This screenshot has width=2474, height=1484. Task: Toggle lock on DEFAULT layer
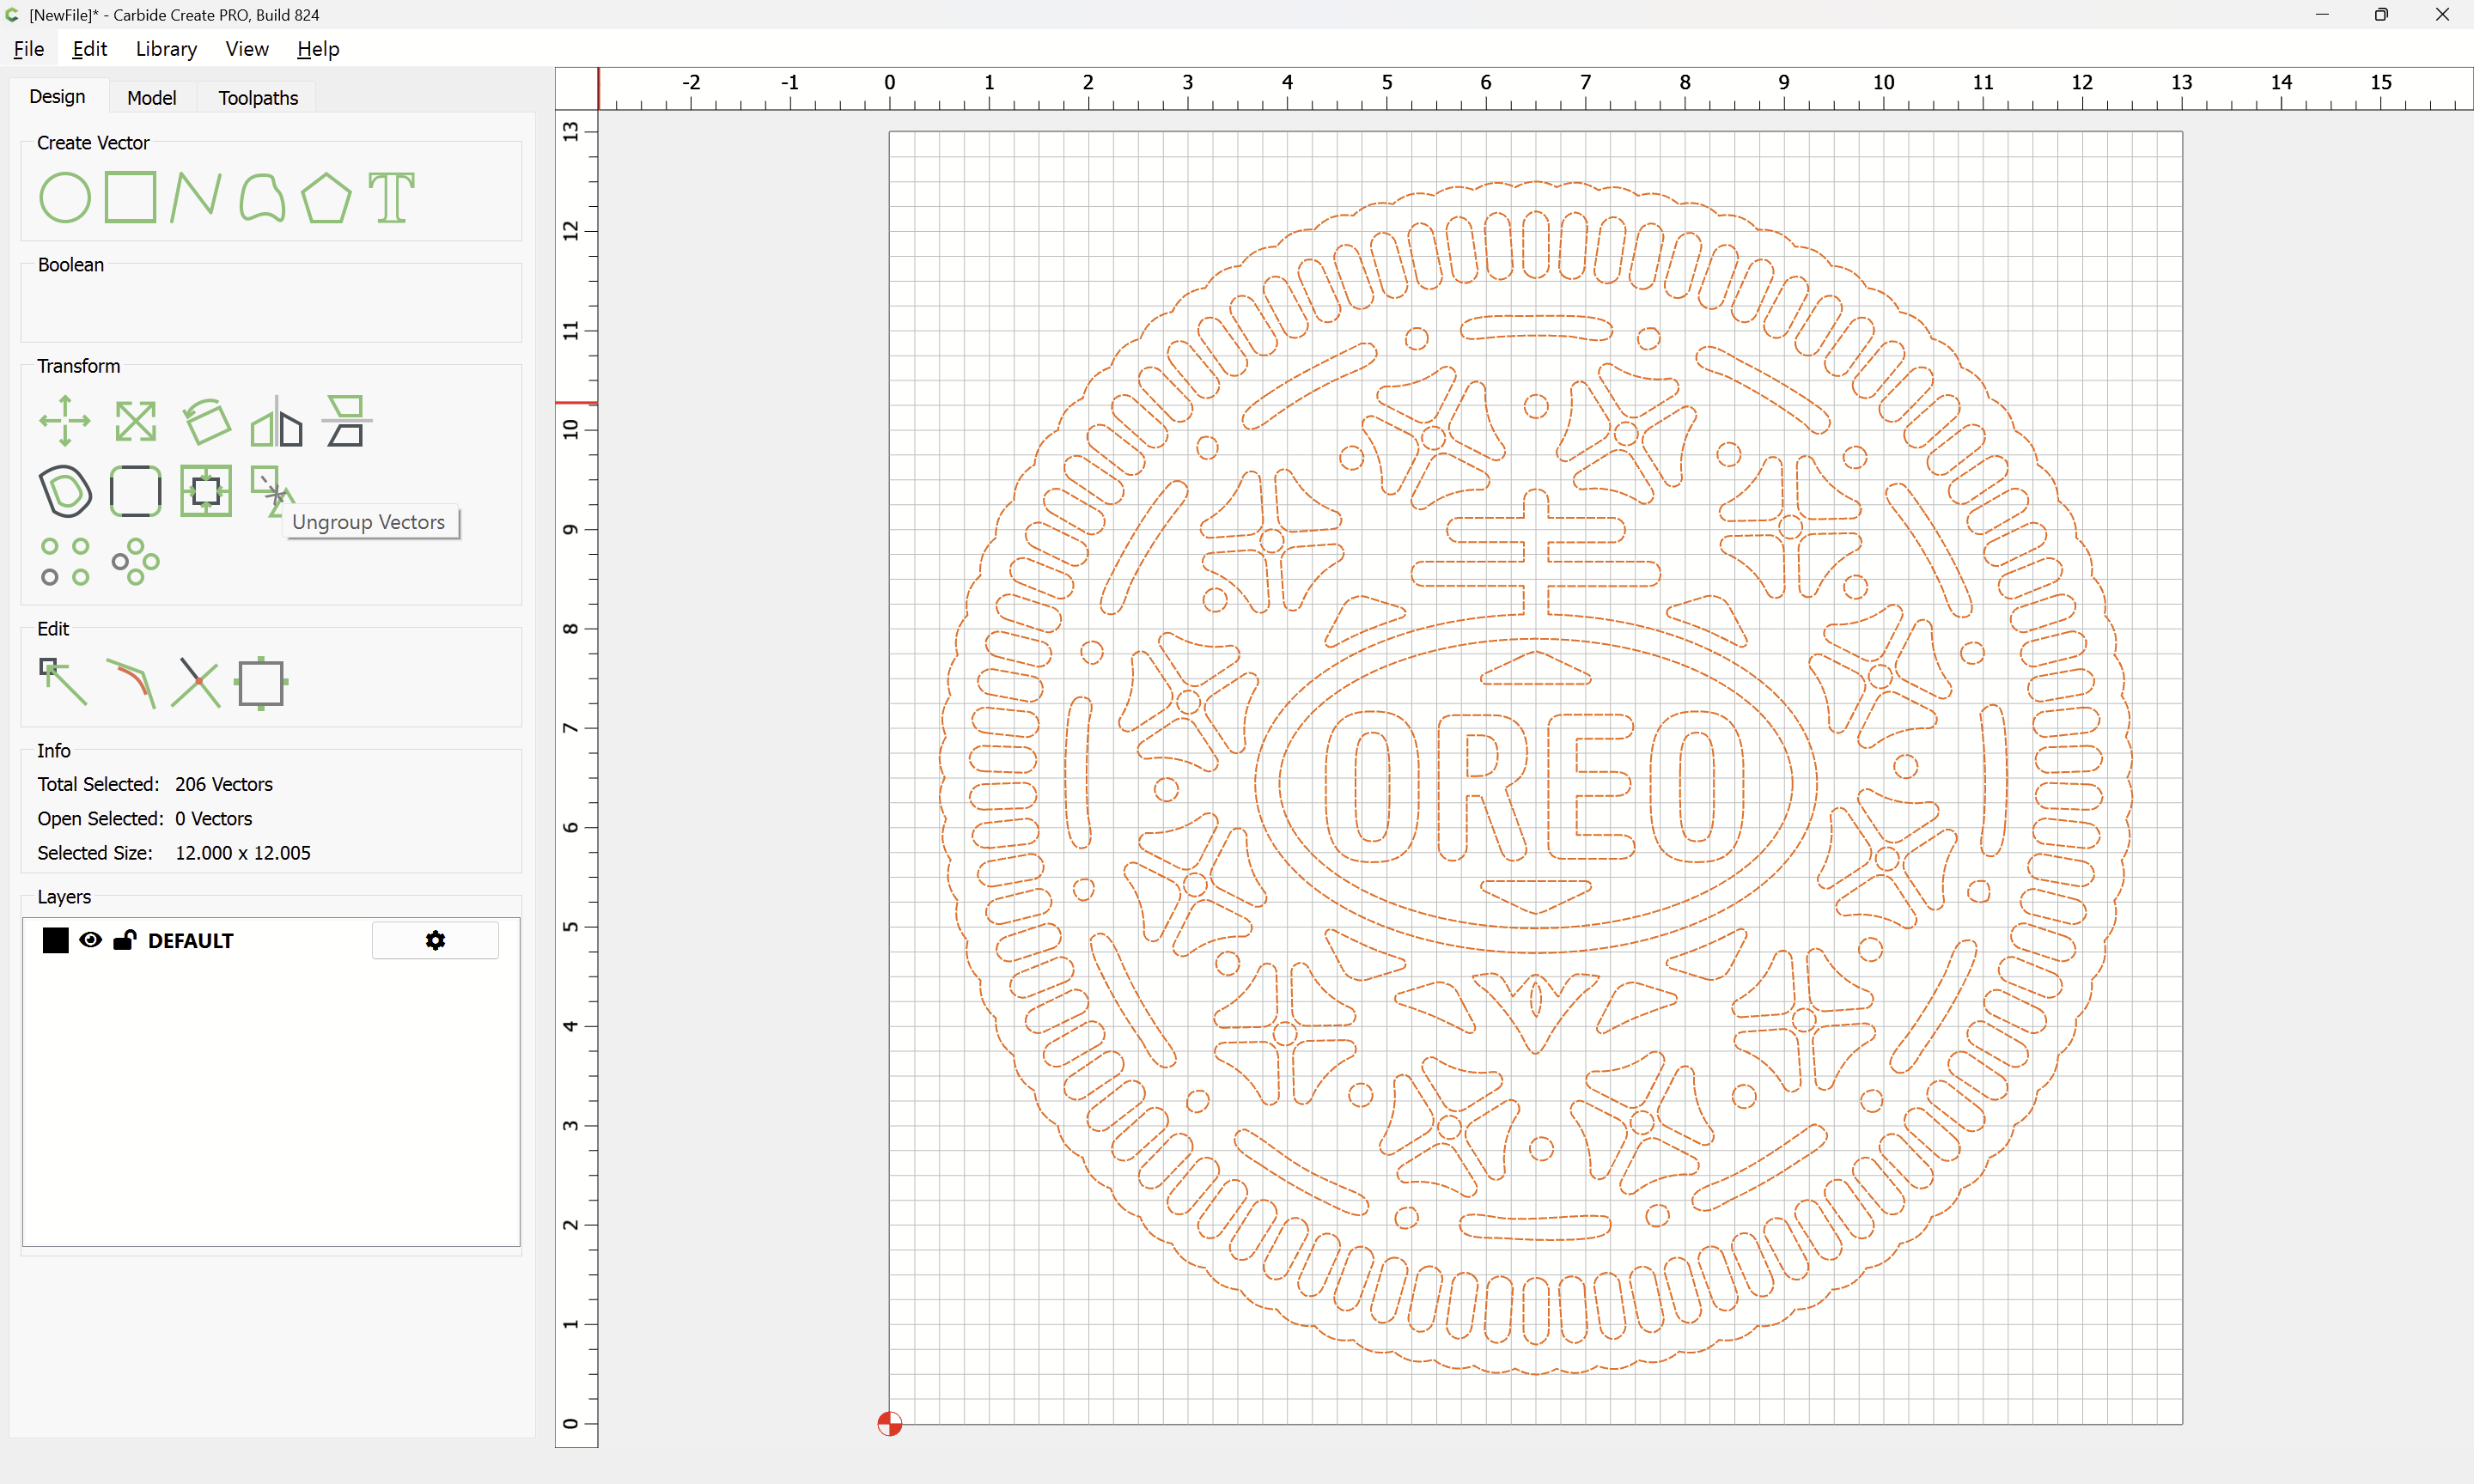[124, 940]
